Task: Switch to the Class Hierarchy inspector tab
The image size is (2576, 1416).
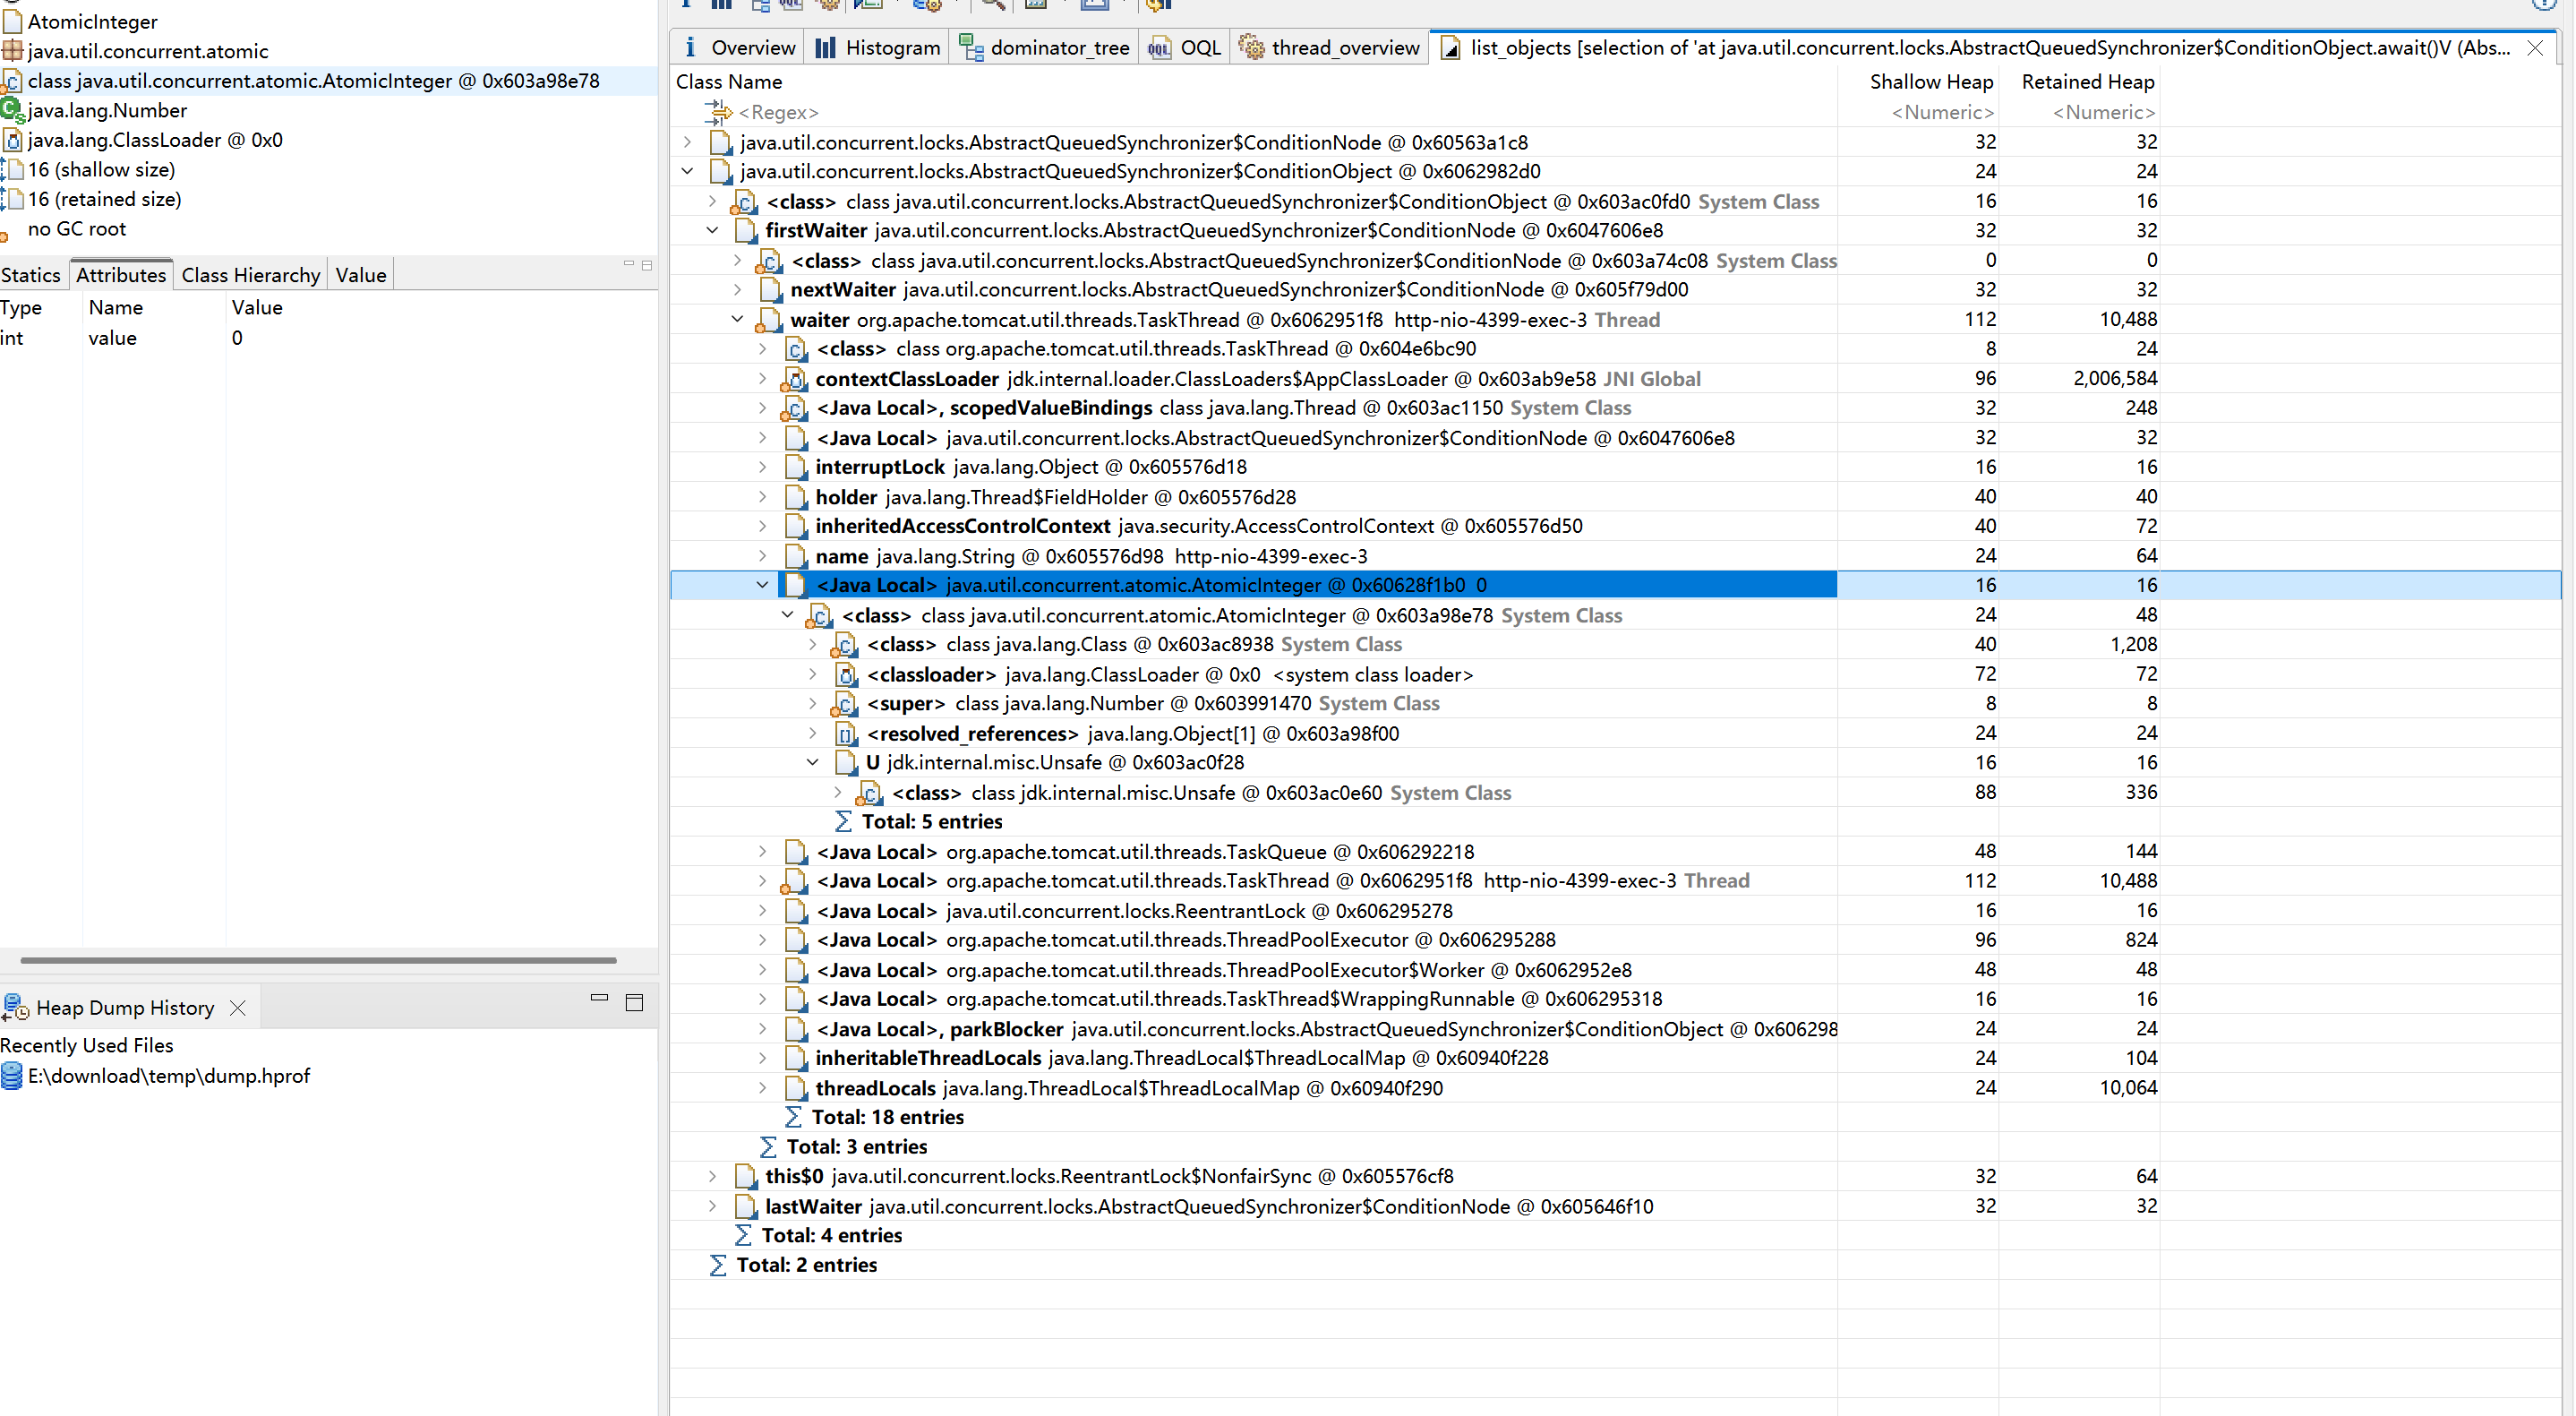Action: 250,275
